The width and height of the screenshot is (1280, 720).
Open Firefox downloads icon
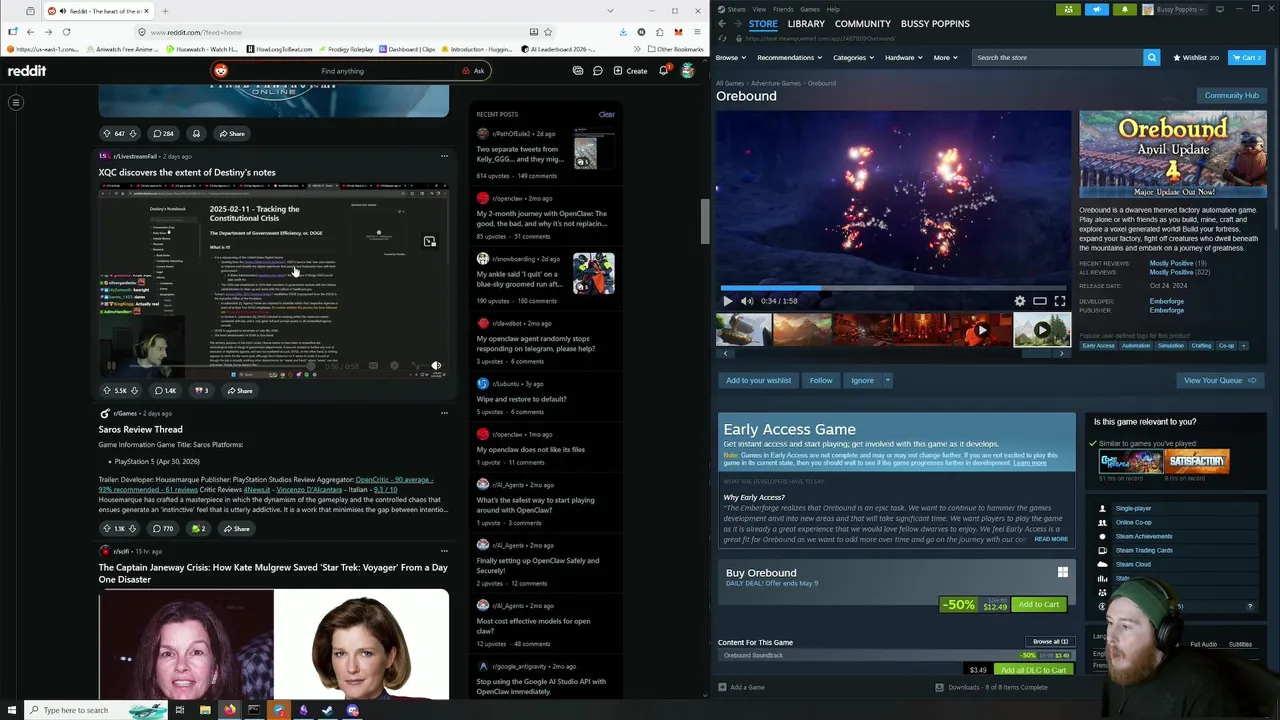point(623,32)
